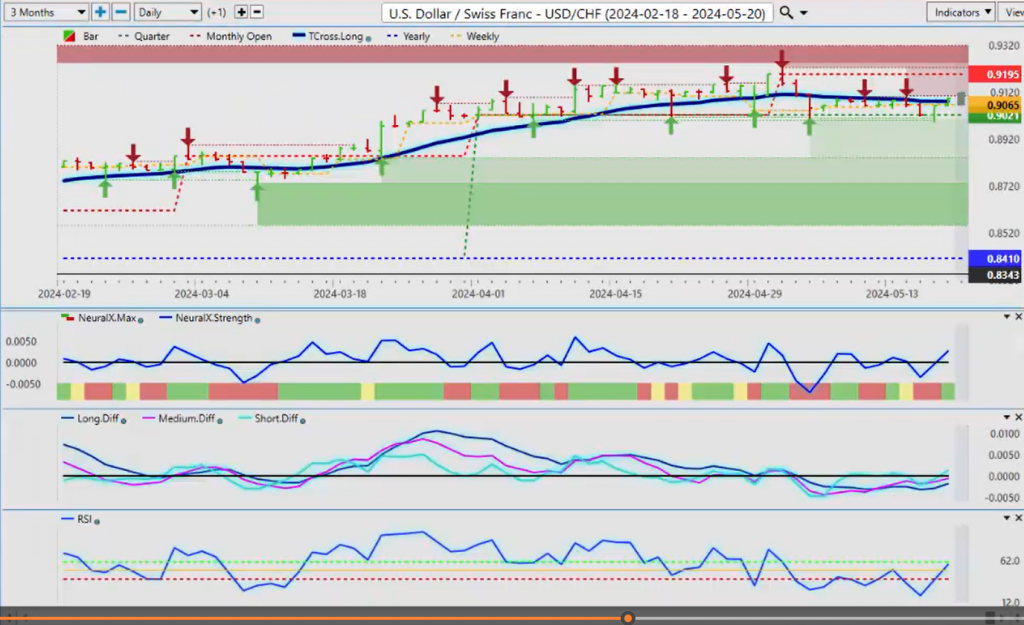Open the Daily interval dropdown

(167, 12)
